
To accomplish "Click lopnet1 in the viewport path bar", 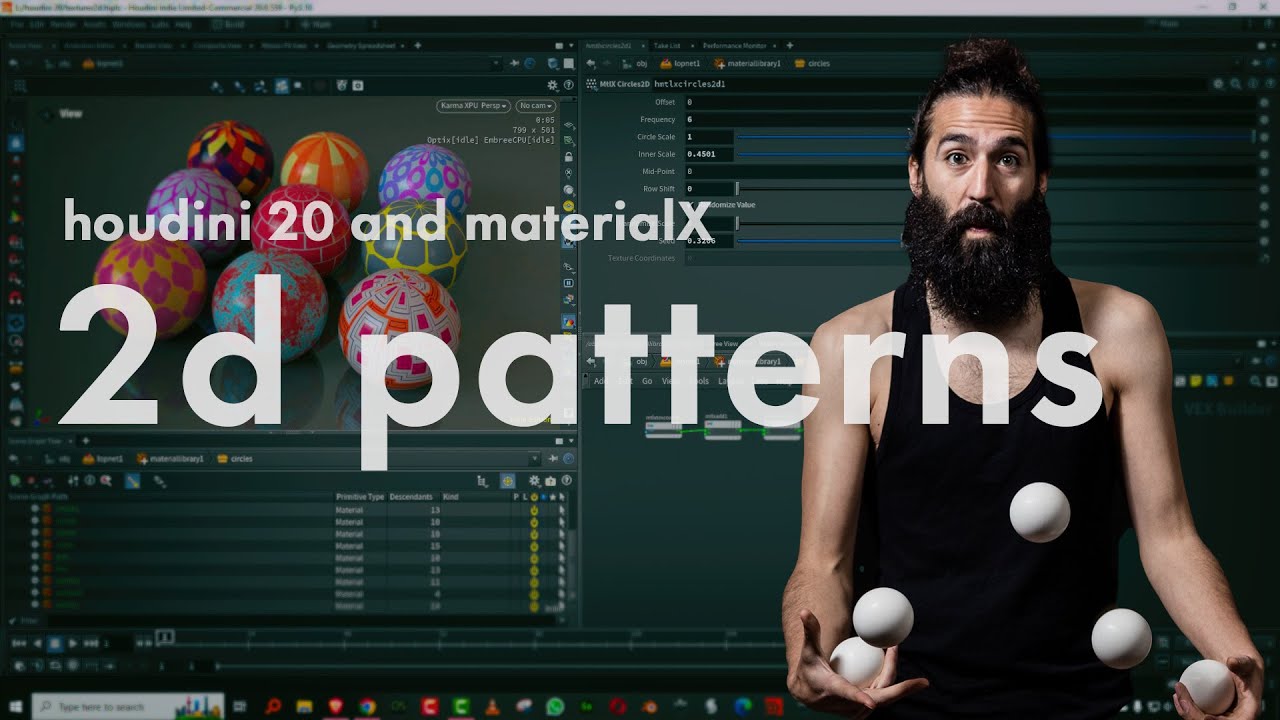I will (x=103, y=63).
